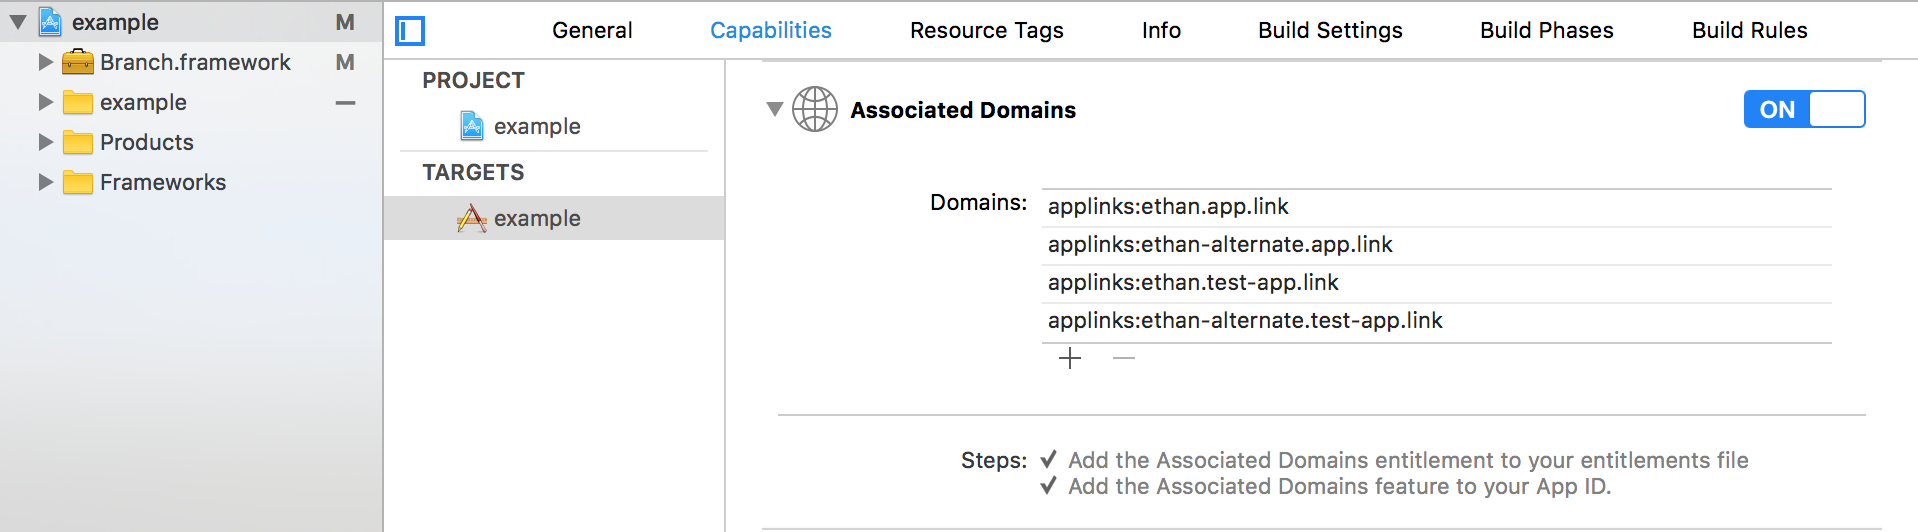Click the example target app icon under TARGETS
Image resolution: width=1918 pixels, height=532 pixels.
471,218
